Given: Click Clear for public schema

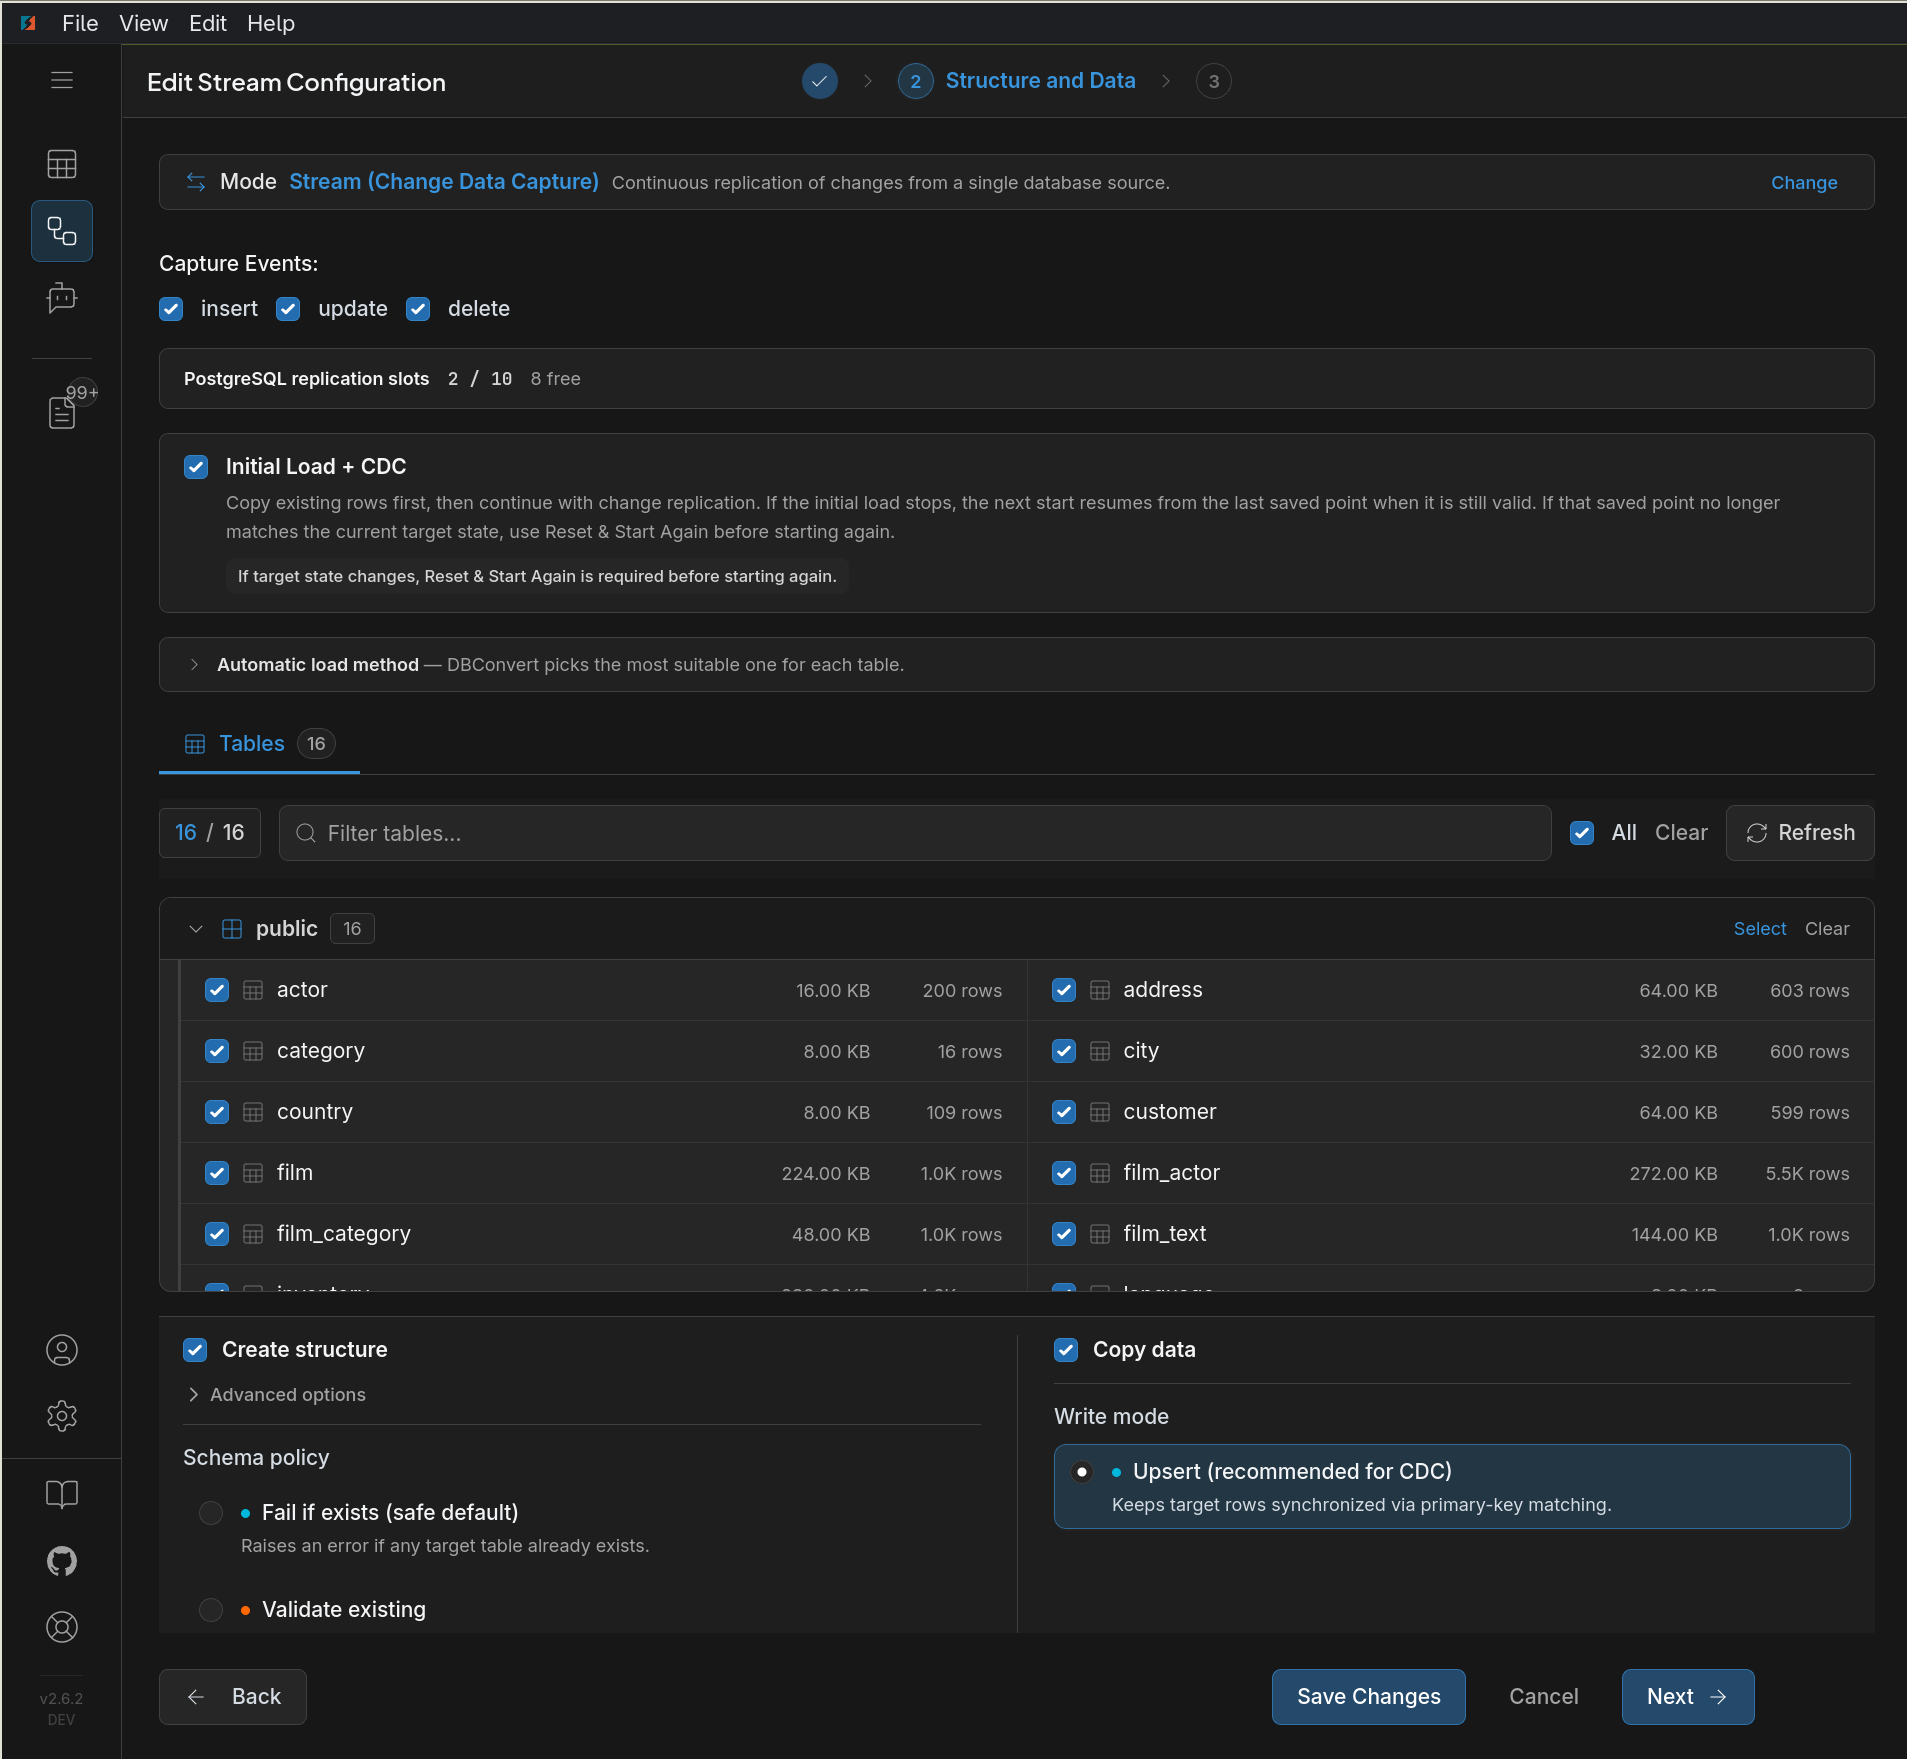Looking at the screenshot, I should point(1826,929).
